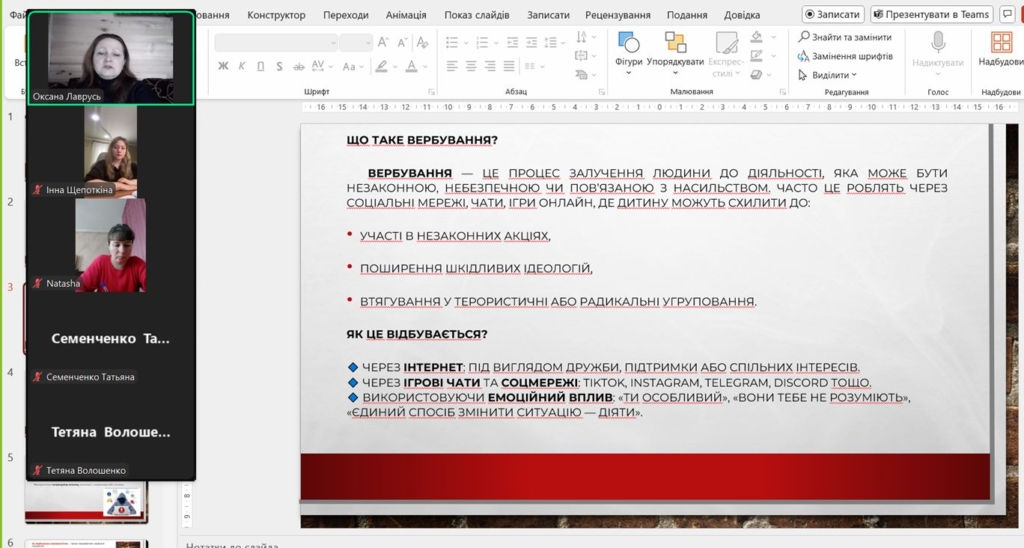Apply bulleted list formatting
Viewport: 1024px width, 548px height.
pos(453,42)
